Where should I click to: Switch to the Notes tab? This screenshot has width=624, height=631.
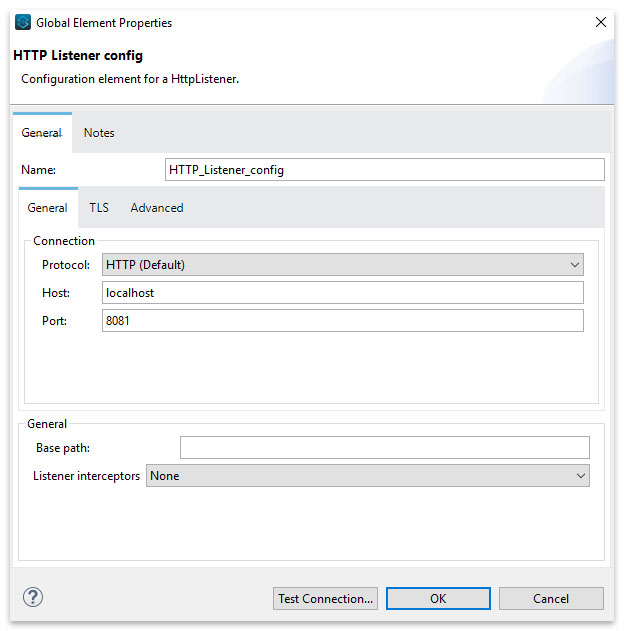99,133
